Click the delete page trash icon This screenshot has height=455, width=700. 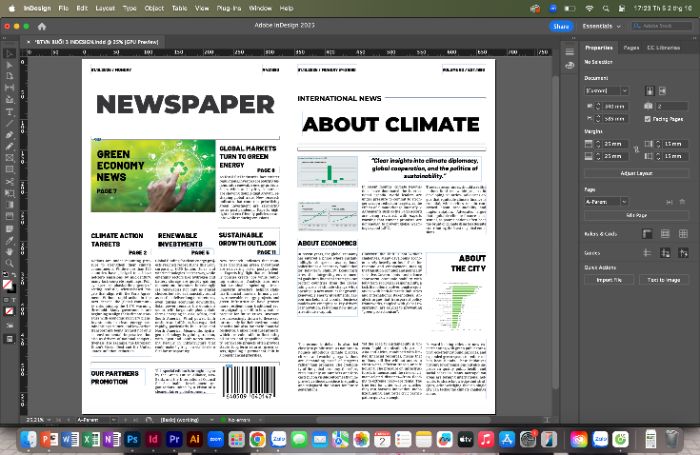[682, 202]
